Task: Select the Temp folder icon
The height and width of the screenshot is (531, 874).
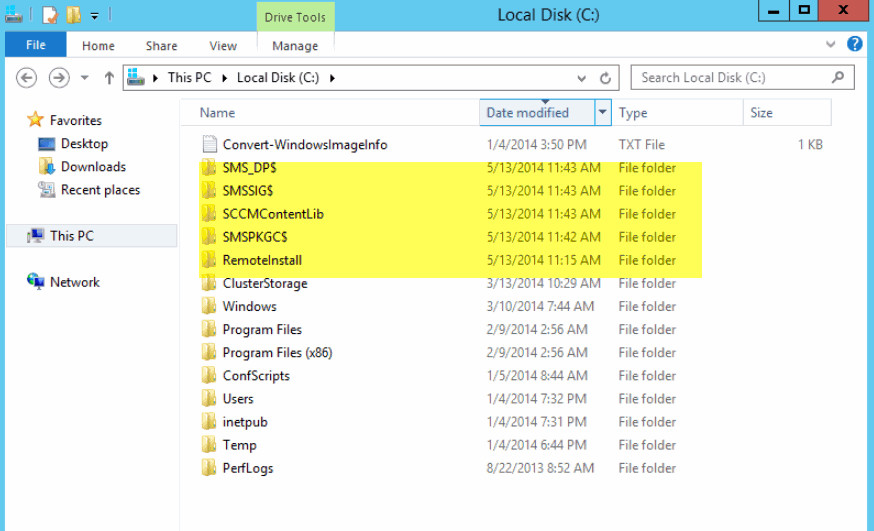Action: tap(209, 445)
